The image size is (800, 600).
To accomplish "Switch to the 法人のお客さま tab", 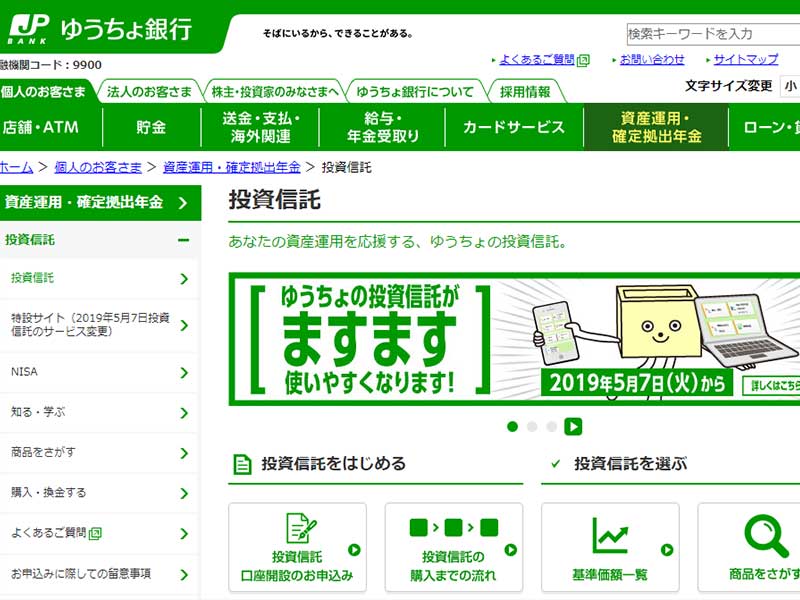I will [x=149, y=92].
